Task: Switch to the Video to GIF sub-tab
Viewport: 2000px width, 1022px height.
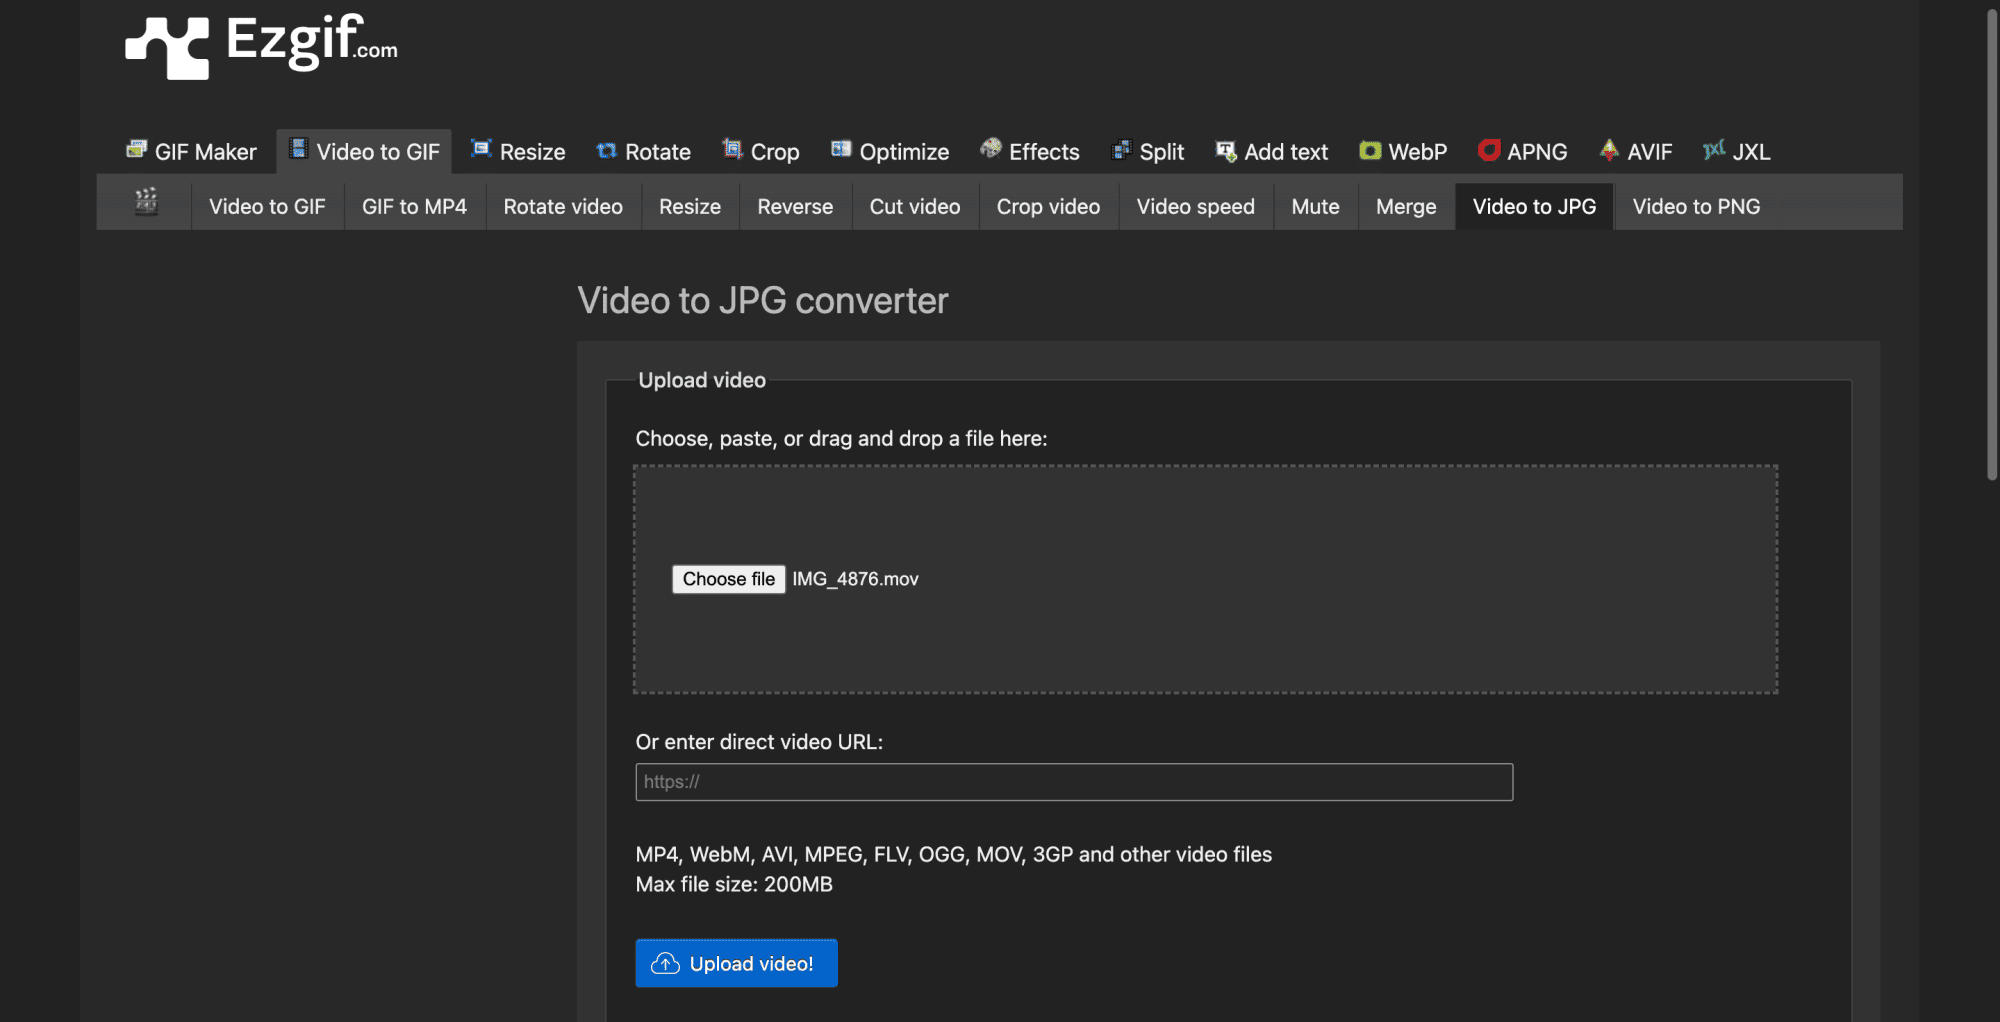Action: tap(267, 207)
